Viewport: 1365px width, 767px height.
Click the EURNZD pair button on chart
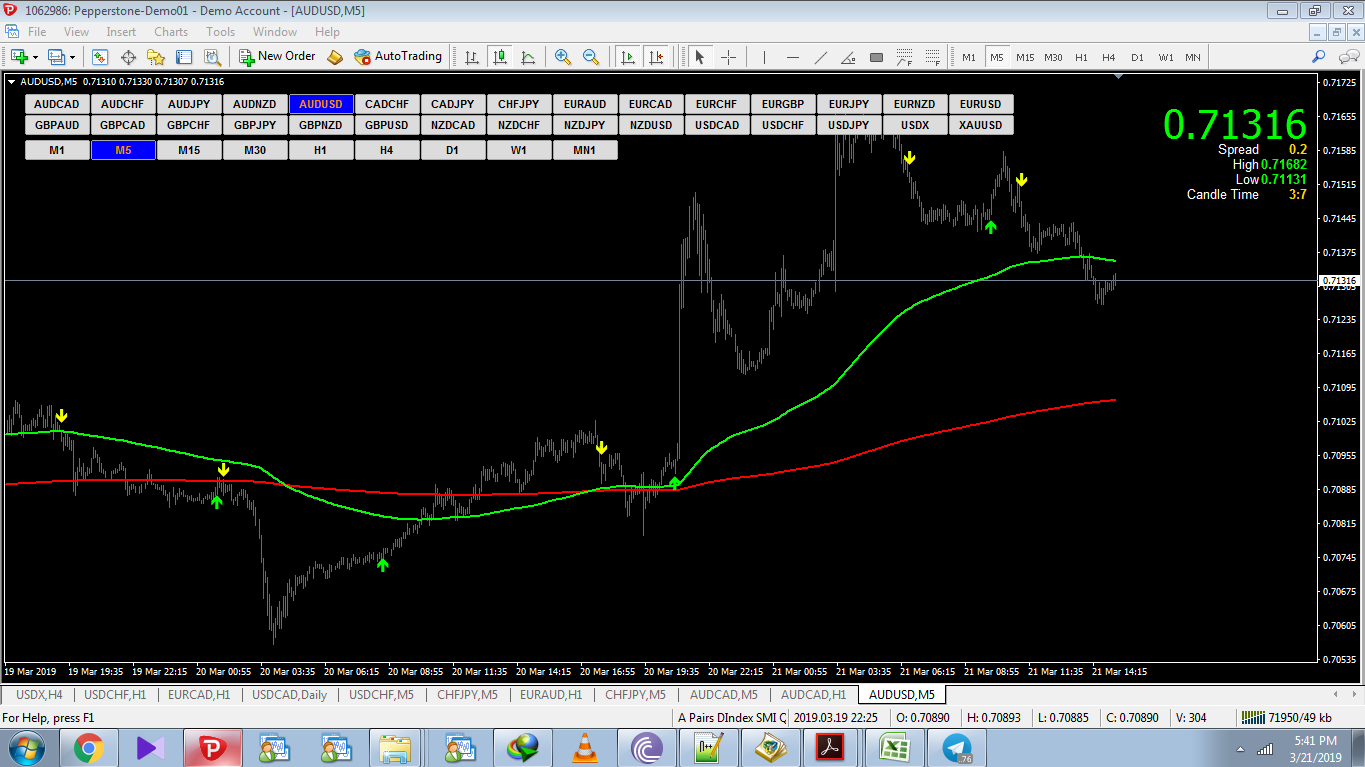915,104
